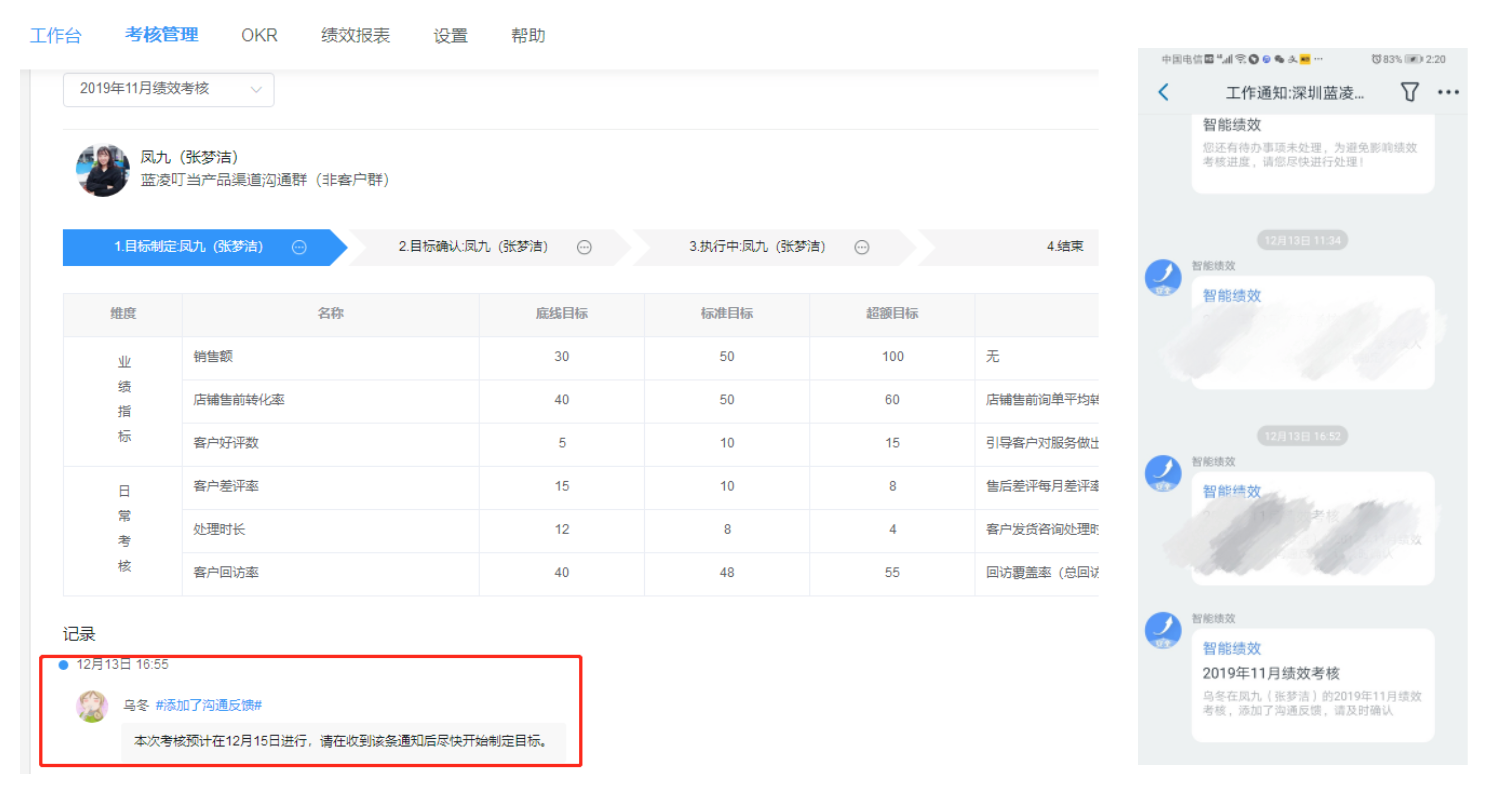This screenshot has width=1491, height=791.
Task: Click the 标准目标 column header
Action: click(x=727, y=314)
